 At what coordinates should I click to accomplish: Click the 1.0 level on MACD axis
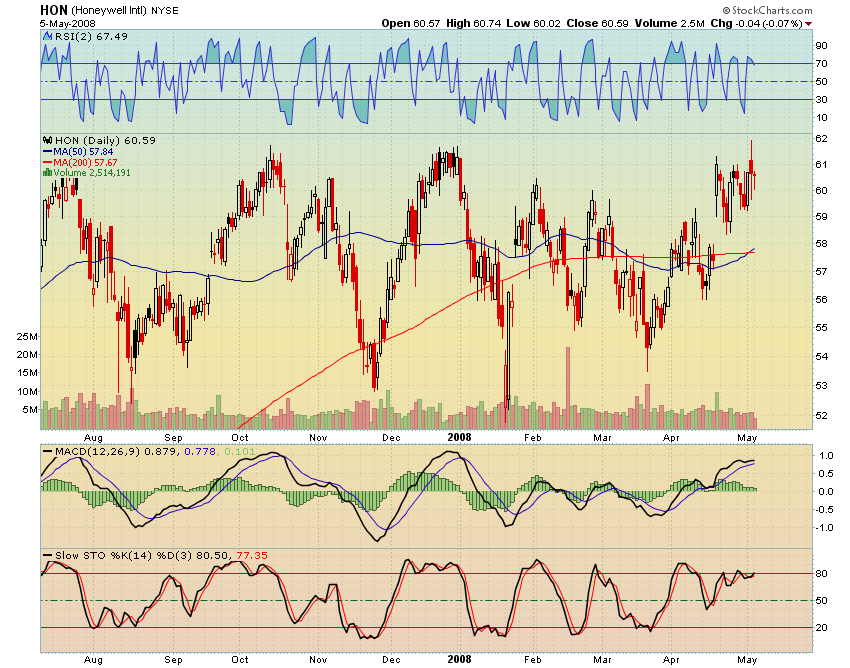click(x=826, y=455)
